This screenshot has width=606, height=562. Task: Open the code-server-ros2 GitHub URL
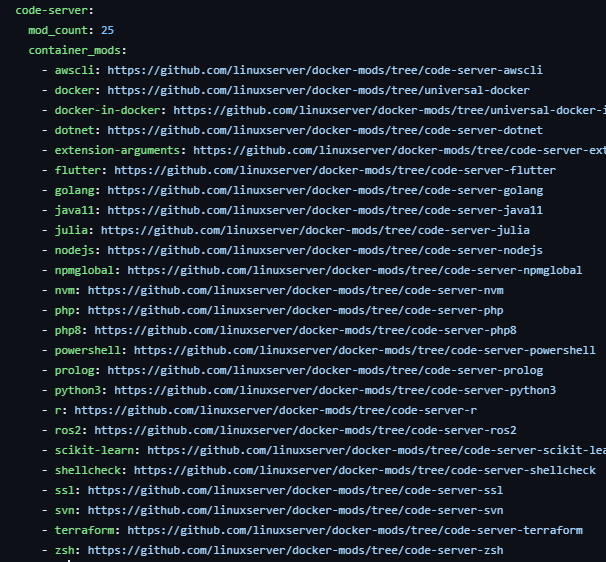pyautogui.click(x=305, y=431)
